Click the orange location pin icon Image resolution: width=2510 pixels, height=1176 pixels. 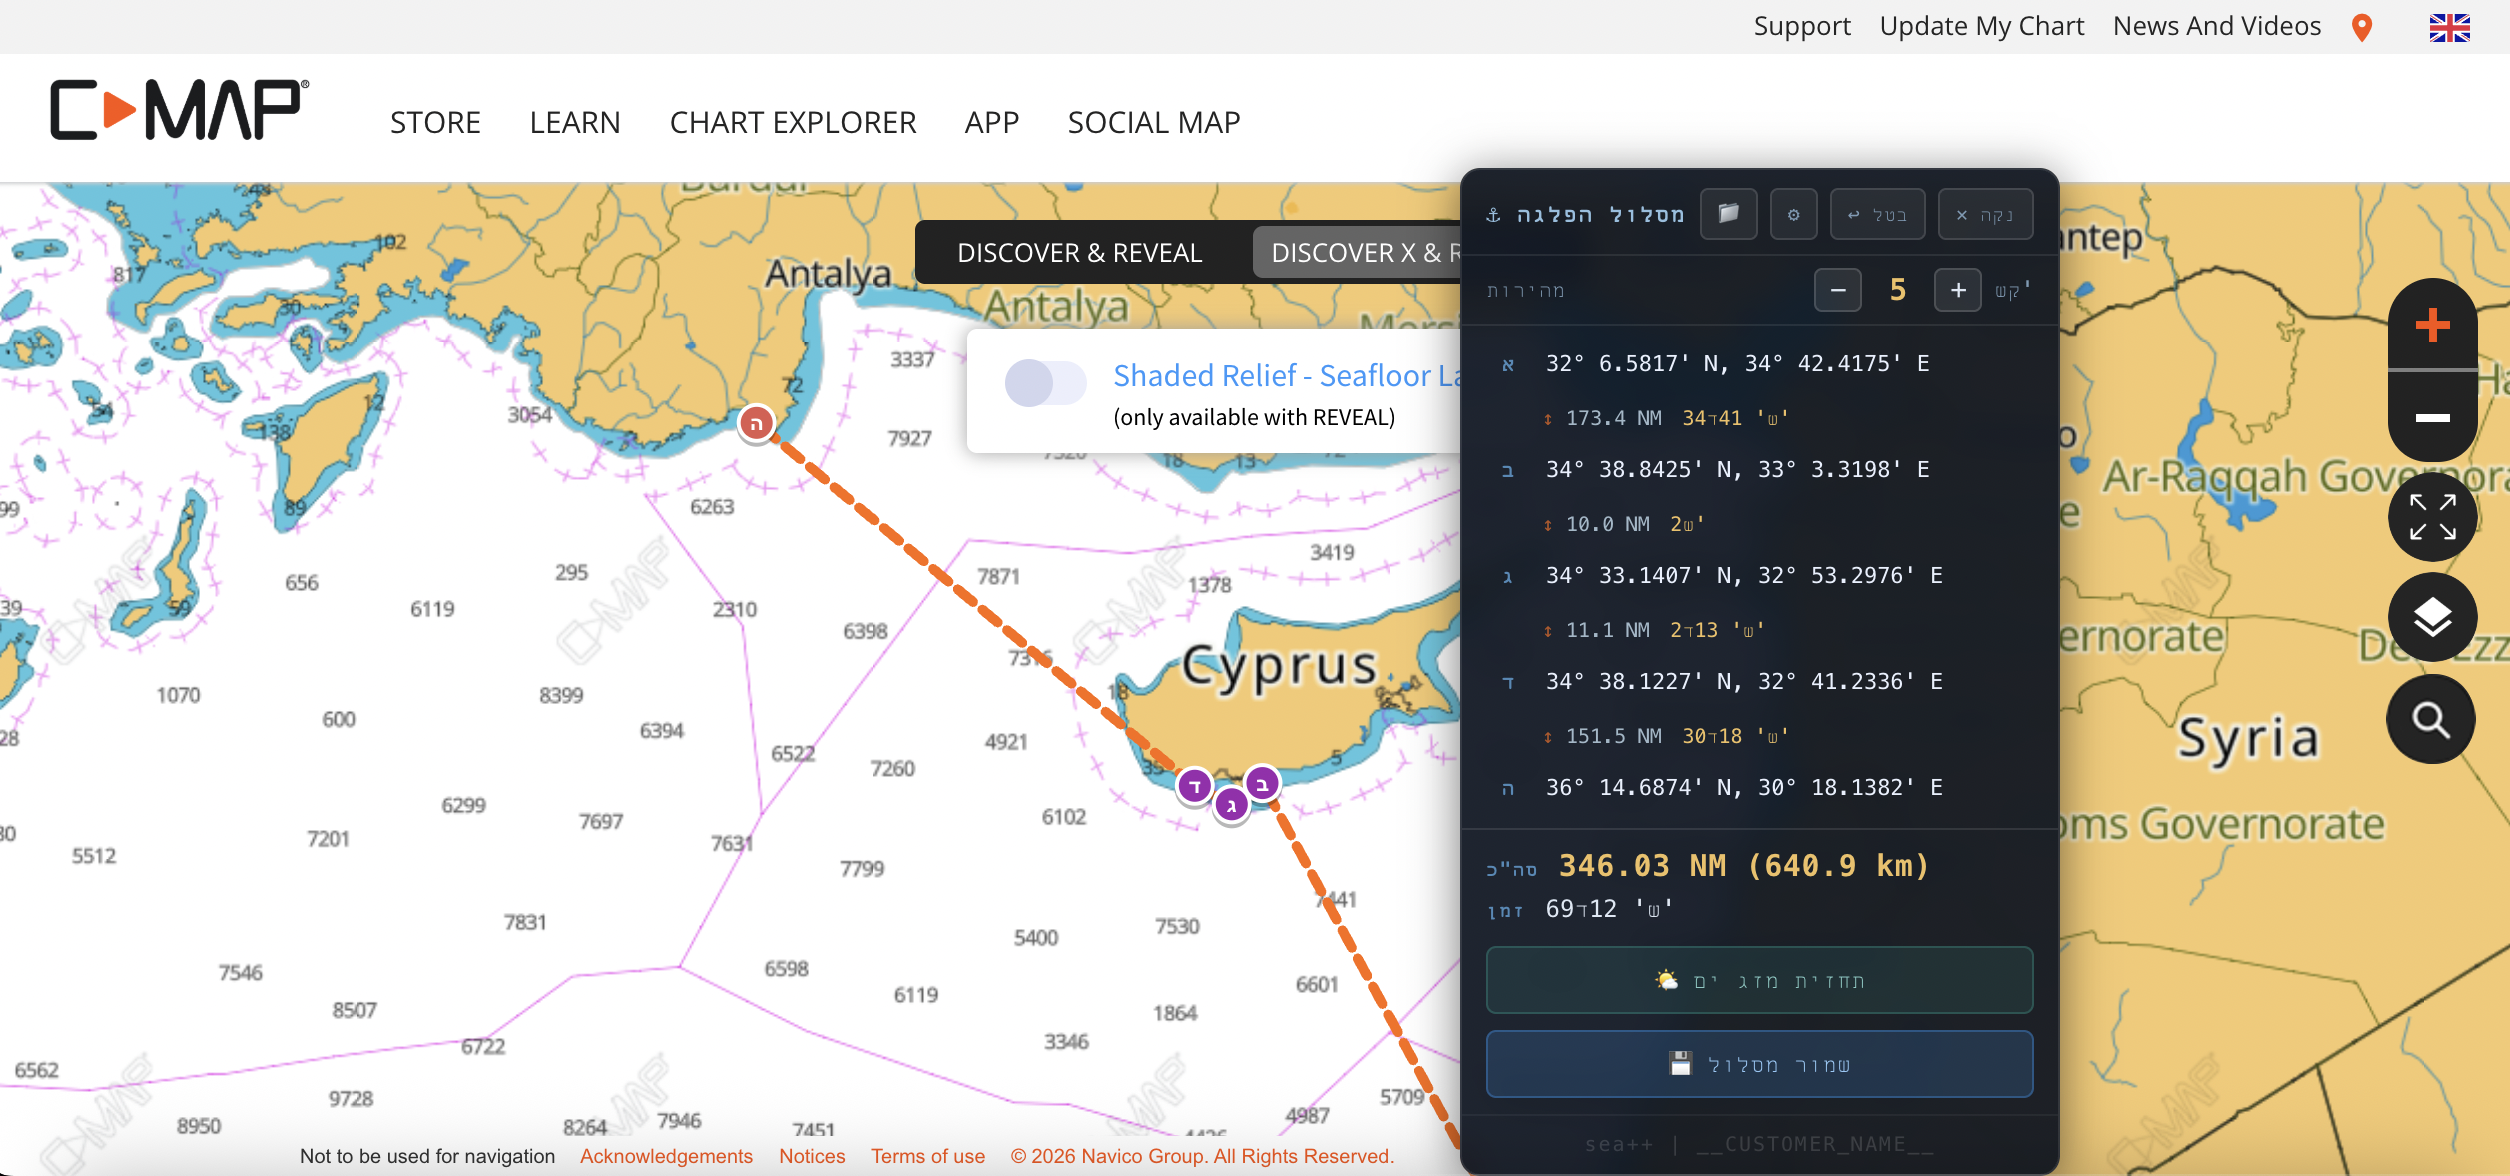(x=2362, y=27)
